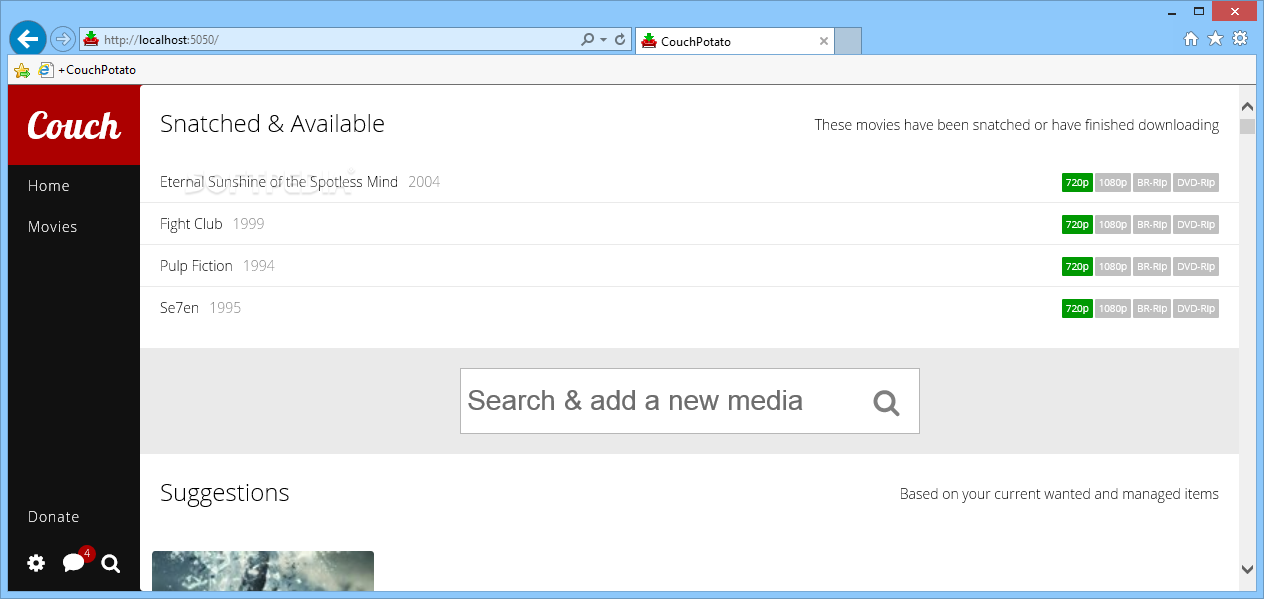Open the Pulp Fiction movie row
This screenshot has width=1264, height=599.
tap(689, 266)
